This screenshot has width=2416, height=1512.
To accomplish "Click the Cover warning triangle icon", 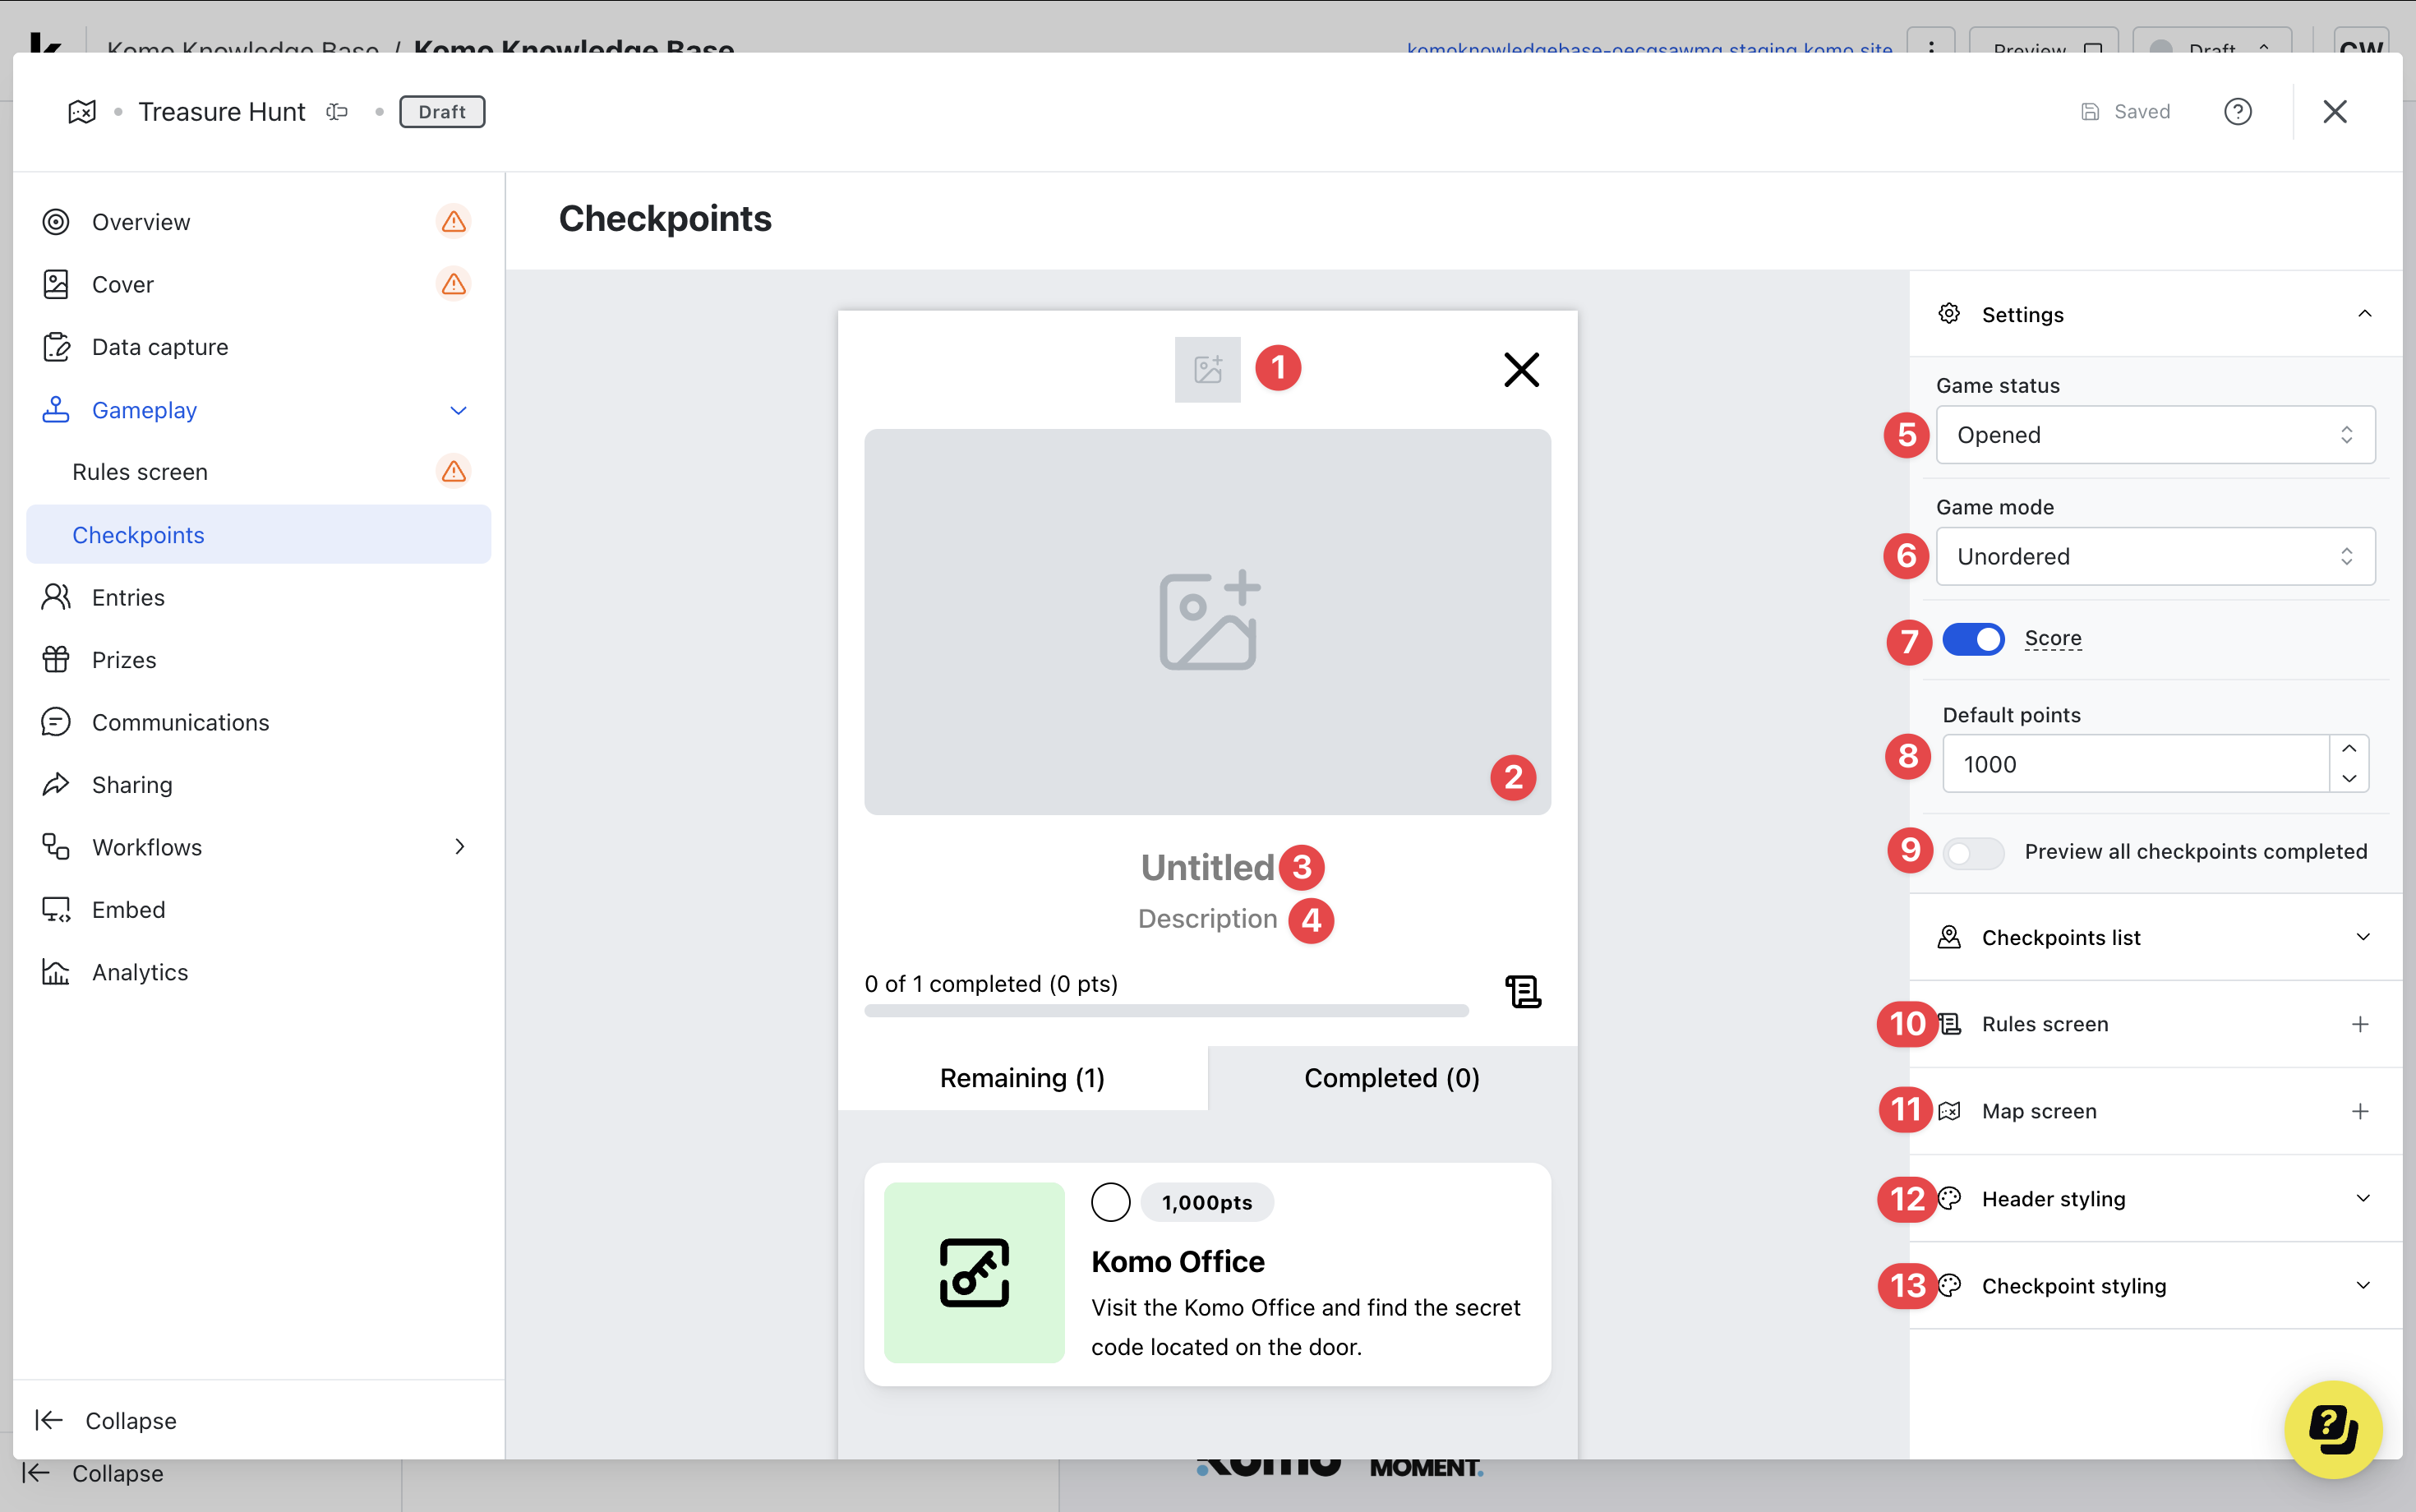I will pos(453,284).
